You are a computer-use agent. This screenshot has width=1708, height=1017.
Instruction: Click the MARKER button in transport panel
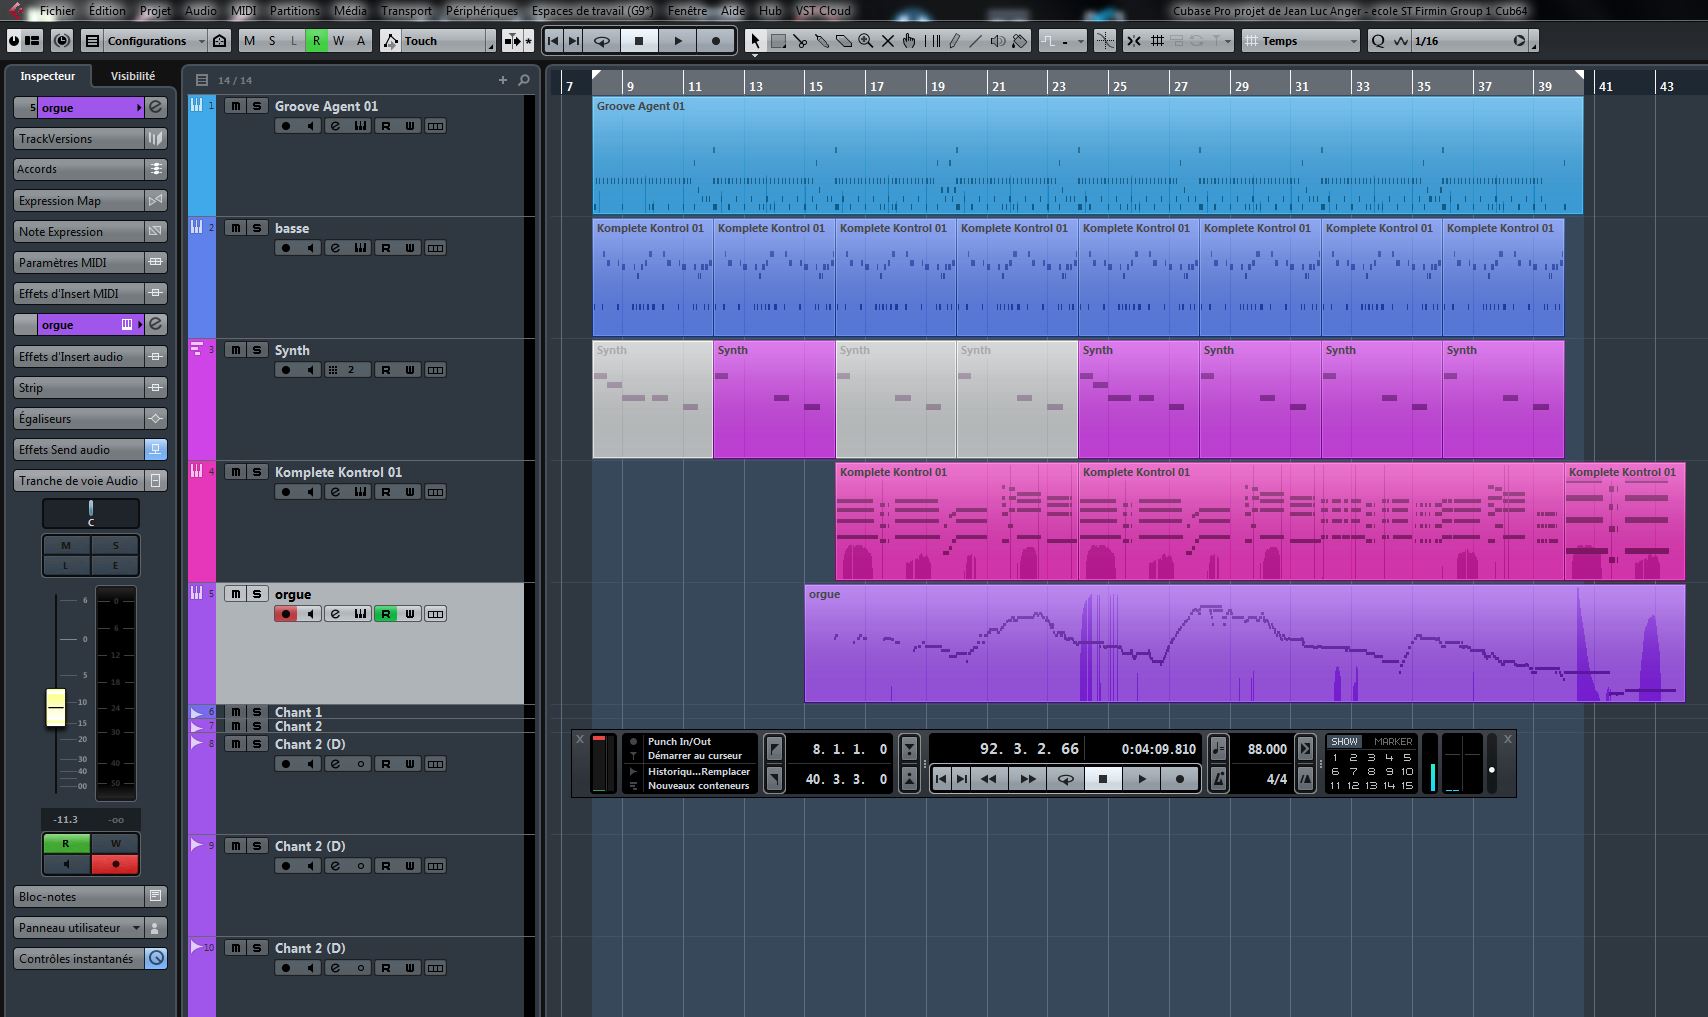[x=1392, y=741]
